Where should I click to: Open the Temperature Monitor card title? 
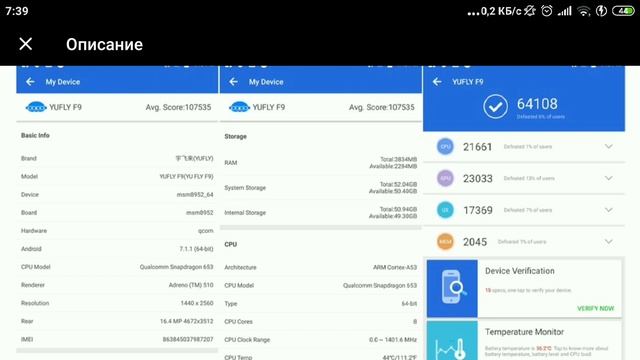[524, 332]
